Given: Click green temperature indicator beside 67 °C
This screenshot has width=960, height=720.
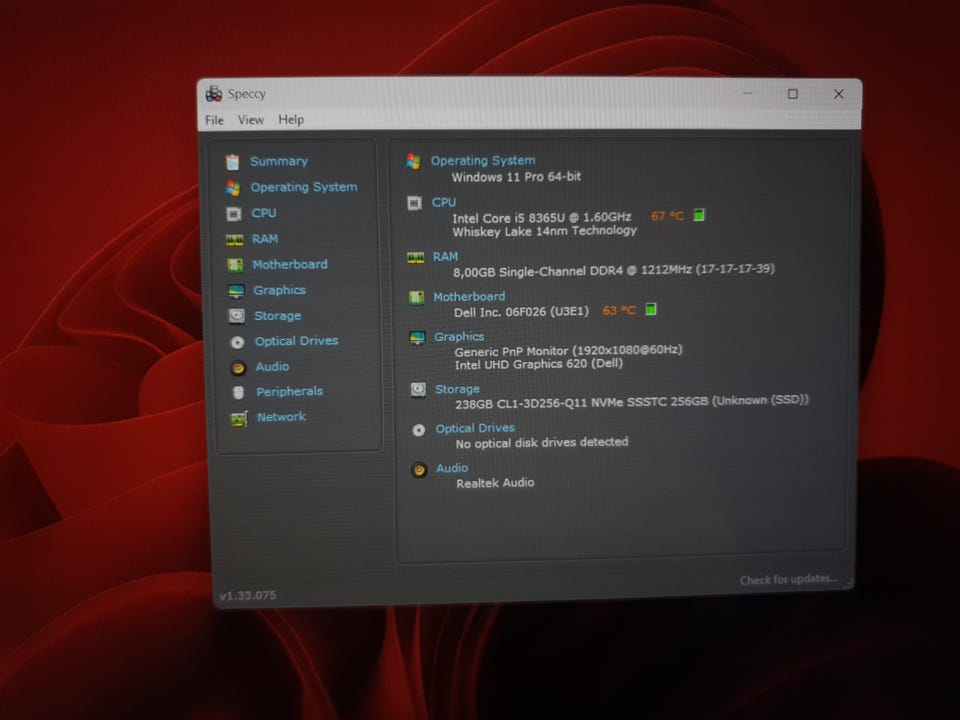Looking at the screenshot, I should 699,215.
